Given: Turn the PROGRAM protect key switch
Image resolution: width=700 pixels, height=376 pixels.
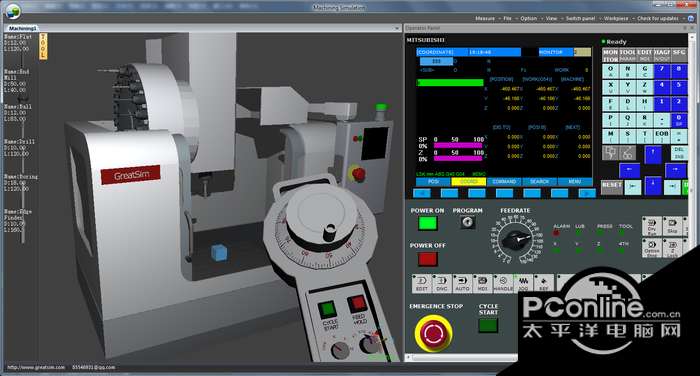Looking at the screenshot, I should tap(467, 222).
